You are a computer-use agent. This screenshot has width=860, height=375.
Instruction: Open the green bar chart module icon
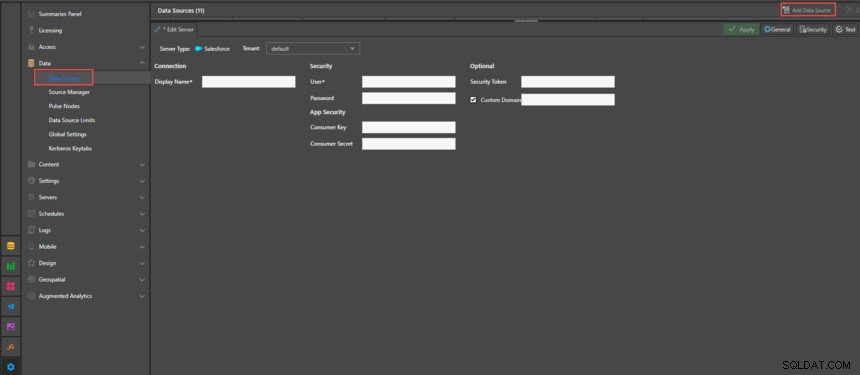point(10,266)
